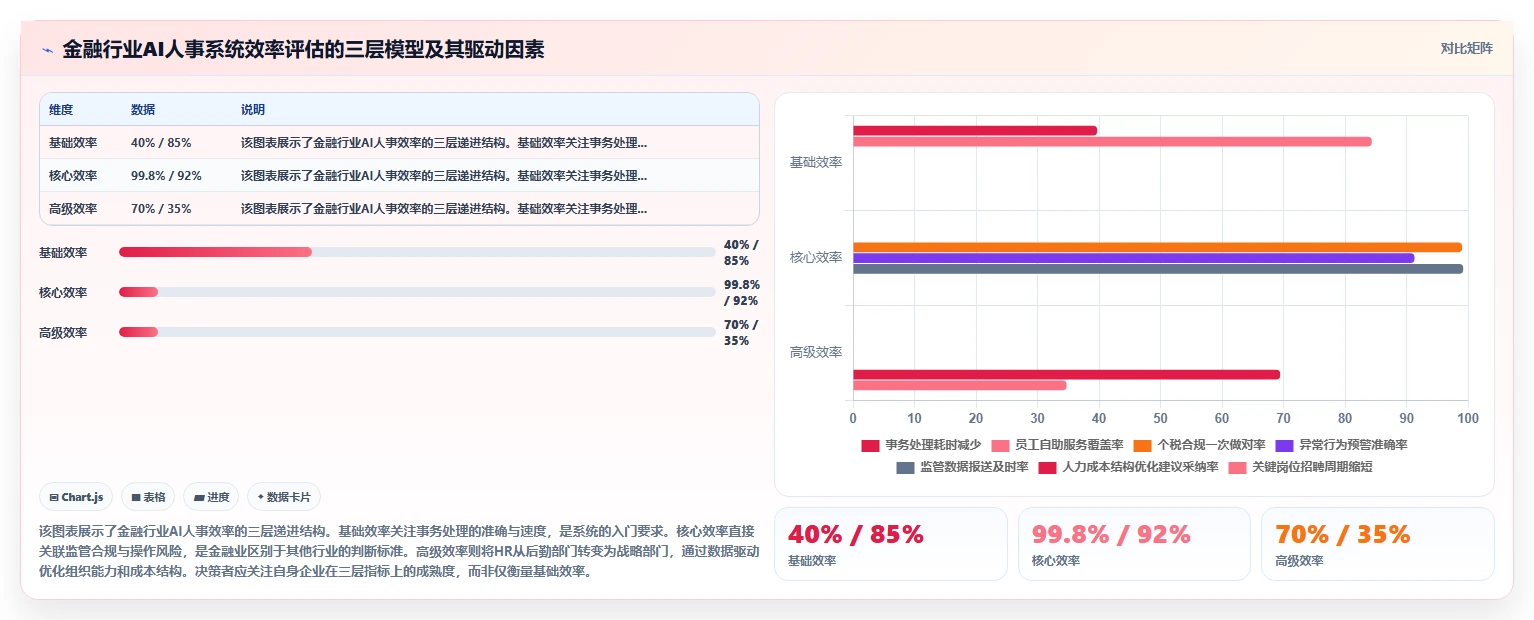The width and height of the screenshot is (1534, 620).
Task: Click the 99.8% / 92% value beside the 核心效率 progress bar
Action: [741, 292]
